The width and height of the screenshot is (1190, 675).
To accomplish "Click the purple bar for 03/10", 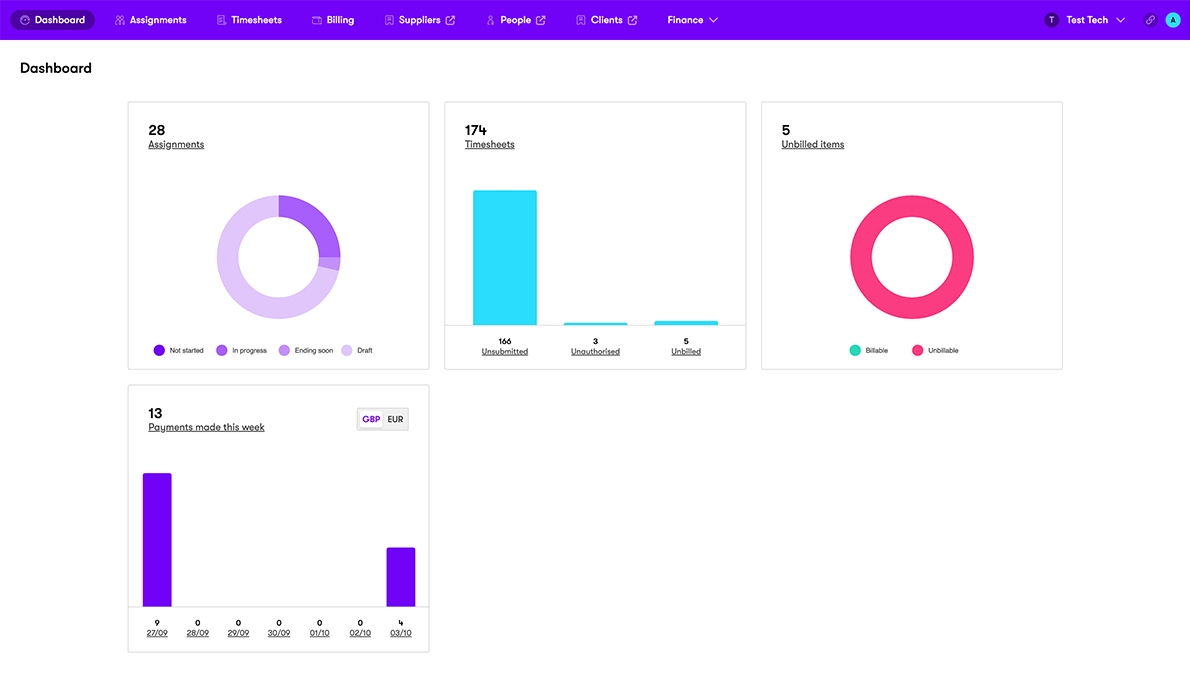I will (x=401, y=577).
